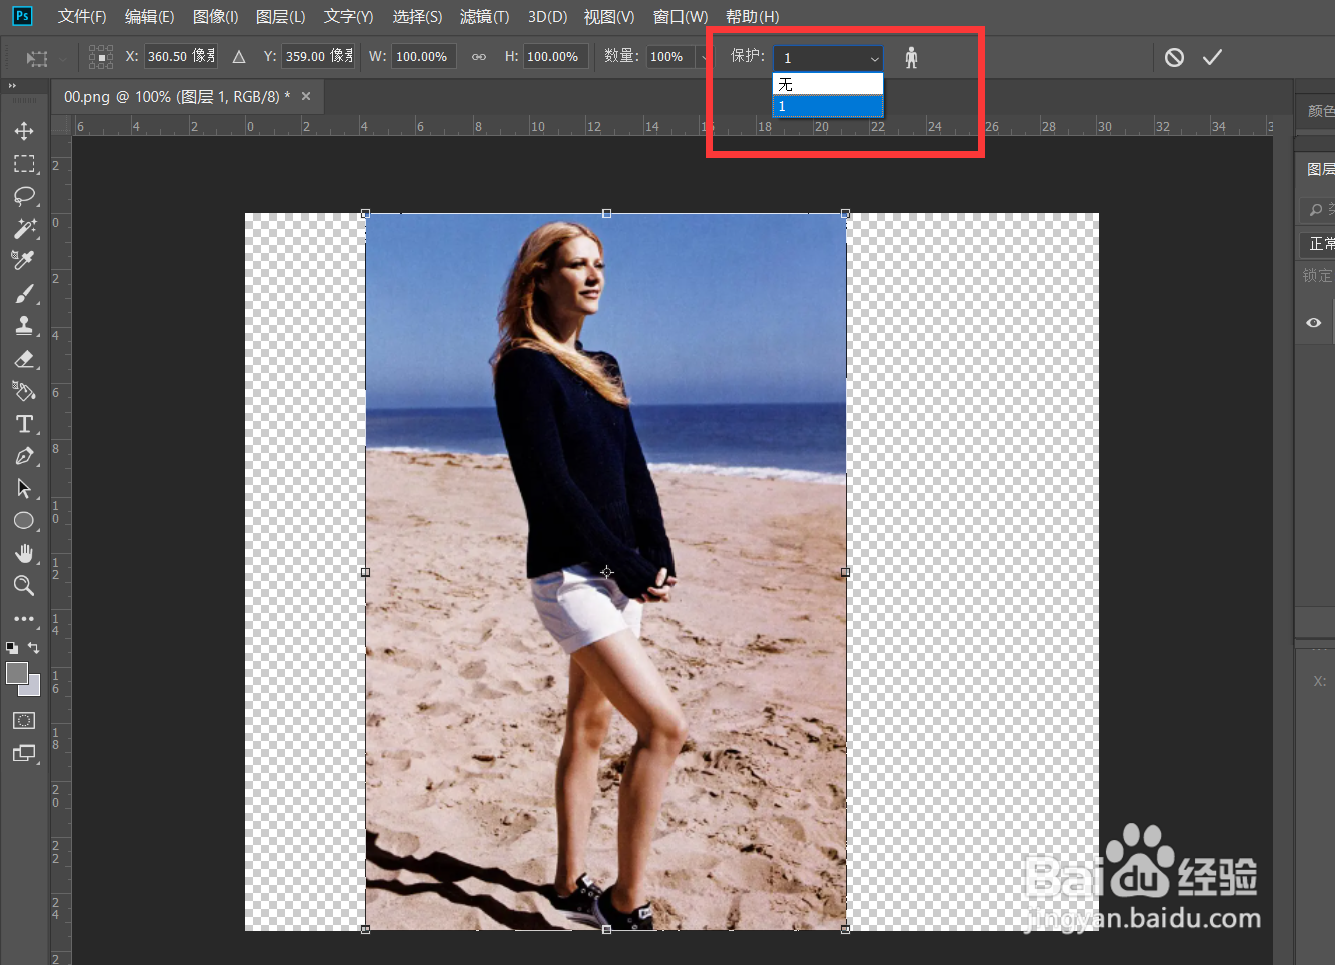Image resolution: width=1335 pixels, height=965 pixels.
Task: Select the Hand tool
Action: 24,553
